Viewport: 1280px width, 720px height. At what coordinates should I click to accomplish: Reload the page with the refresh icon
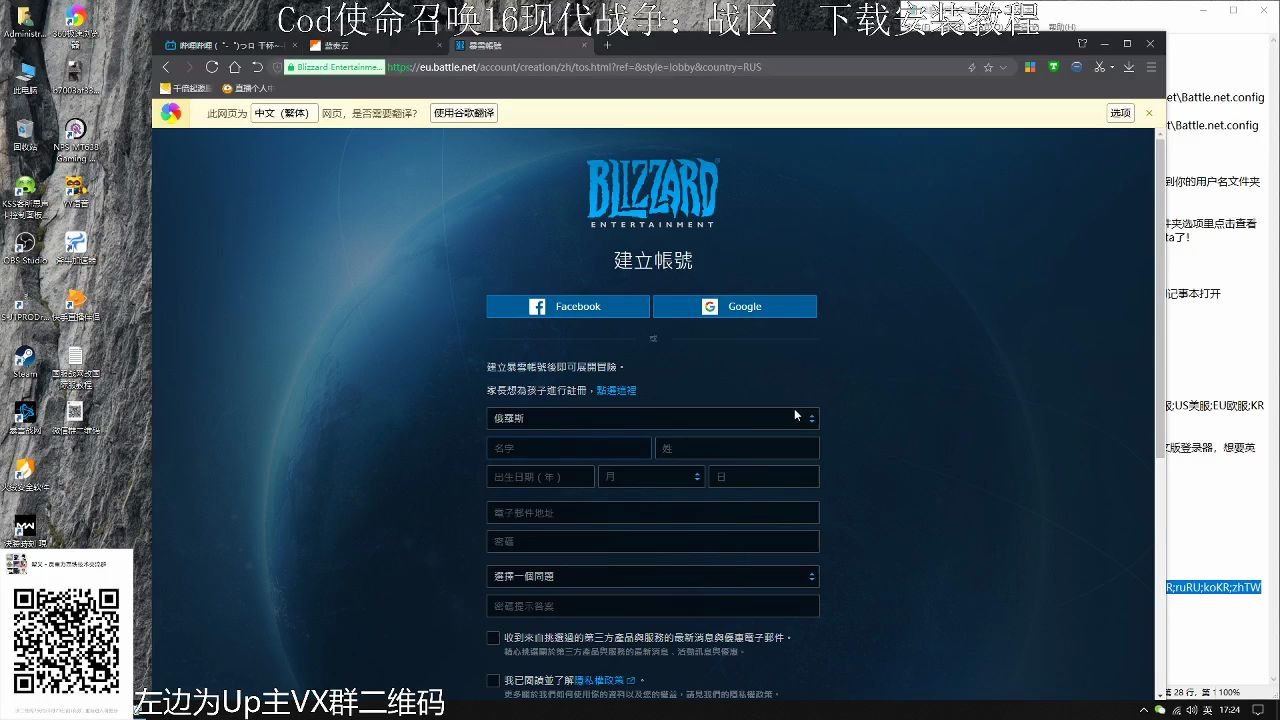tap(212, 67)
